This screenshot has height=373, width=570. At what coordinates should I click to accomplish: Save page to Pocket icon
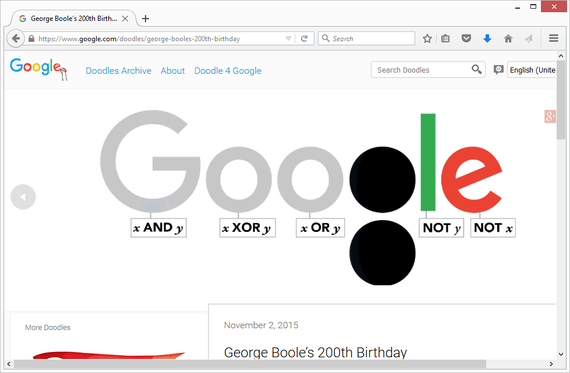click(x=466, y=39)
